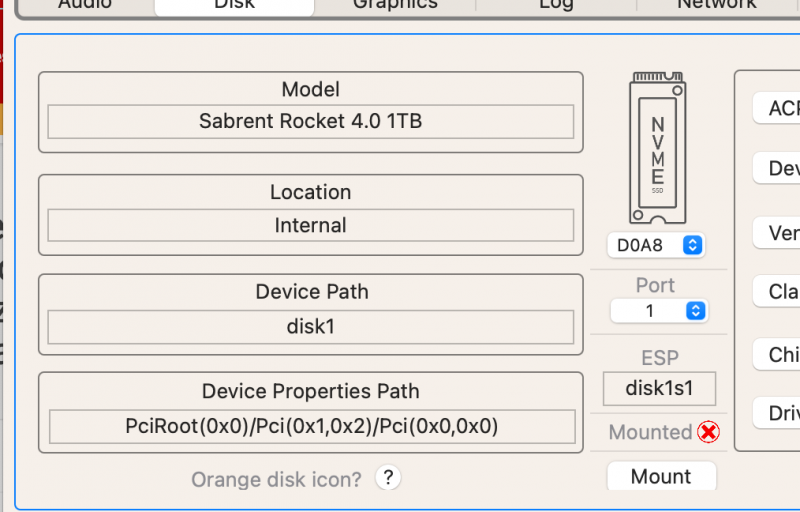Viewport: 800px width, 512px height.
Task: Click the partially visible Chi button
Action: (778, 354)
